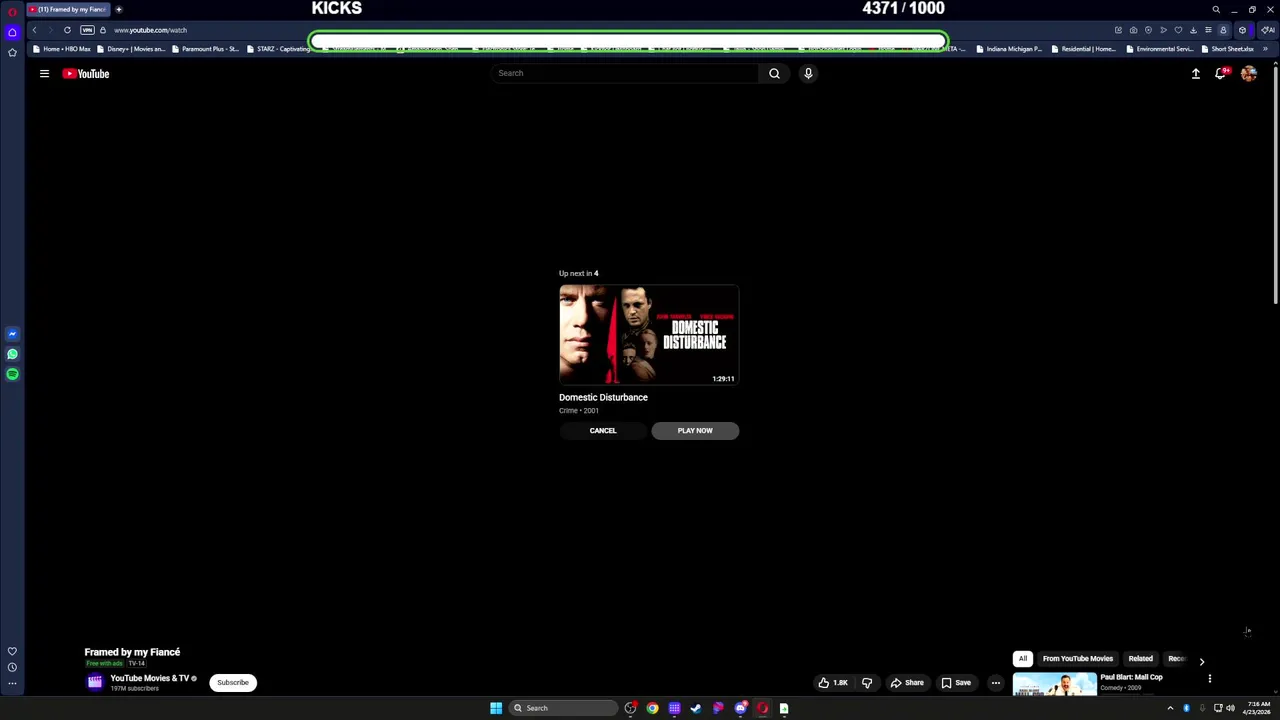1280x720 pixels.
Task: Dislike the video with thumbs down
Action: 867,683
